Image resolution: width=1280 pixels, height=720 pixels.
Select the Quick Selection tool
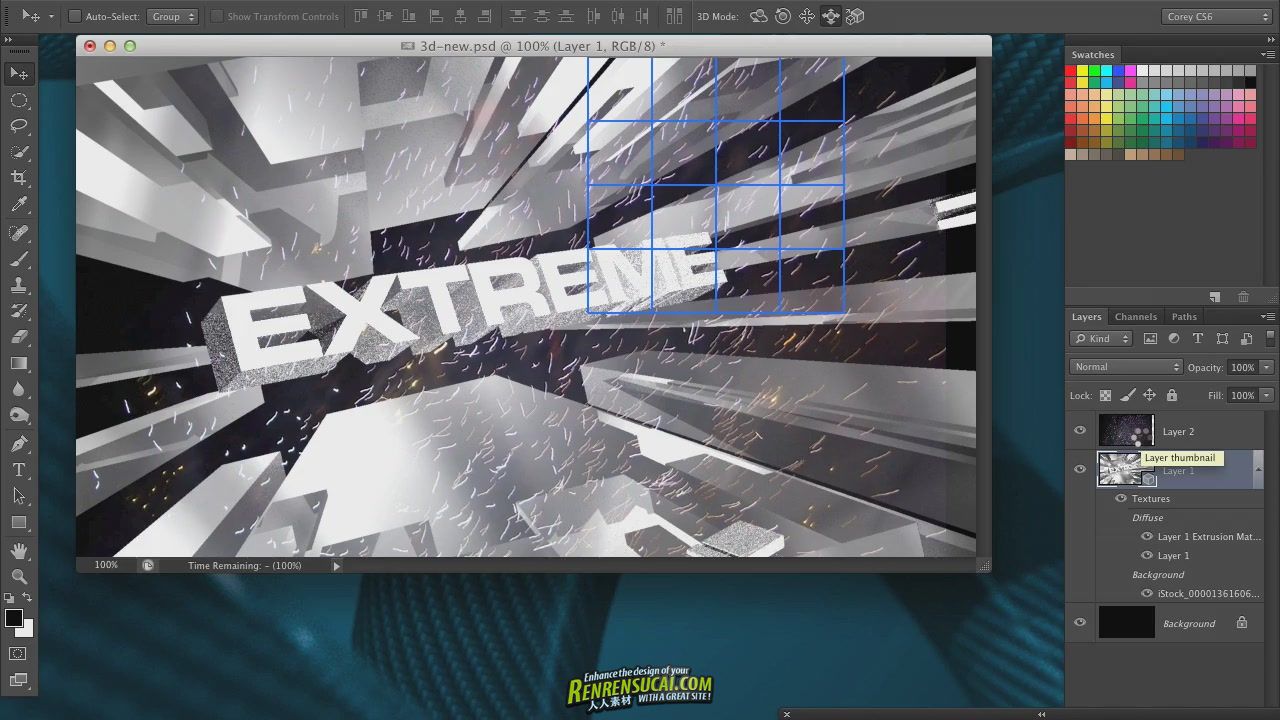pos(19,152)
